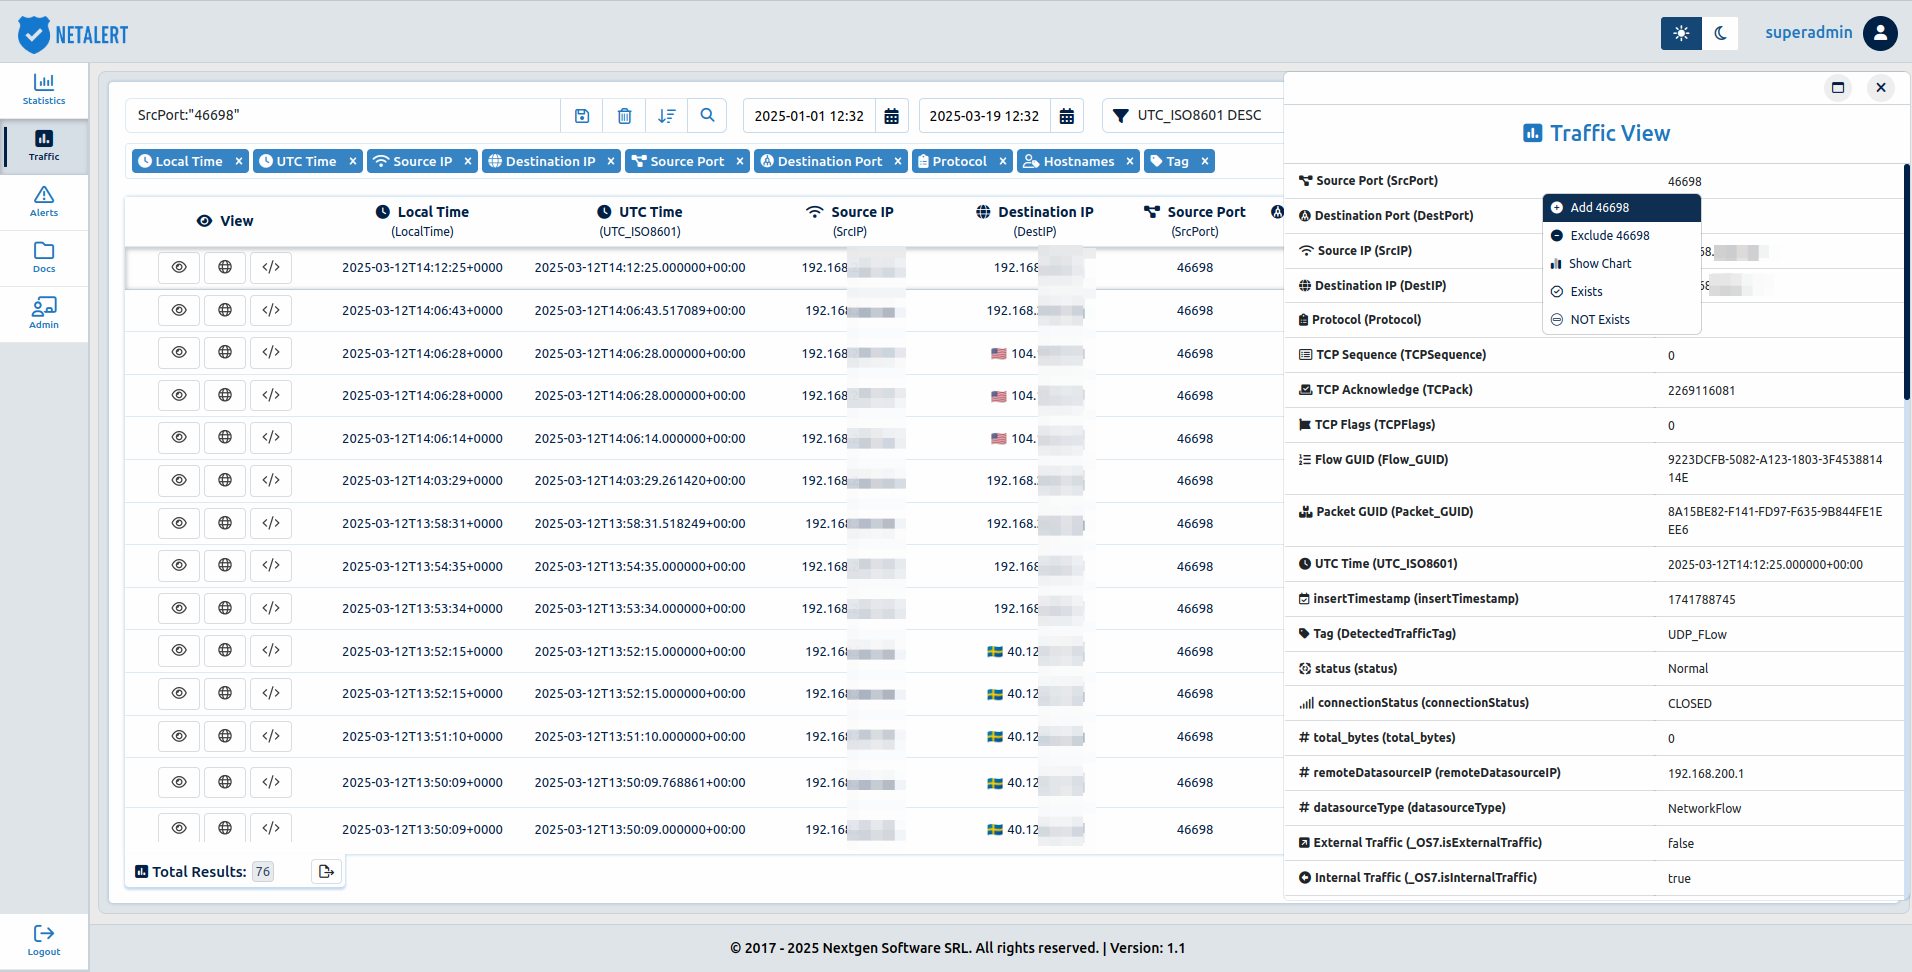Select Exists filter option
This screenshot has height=972, width=1912.
click(x=1621, y=292)
